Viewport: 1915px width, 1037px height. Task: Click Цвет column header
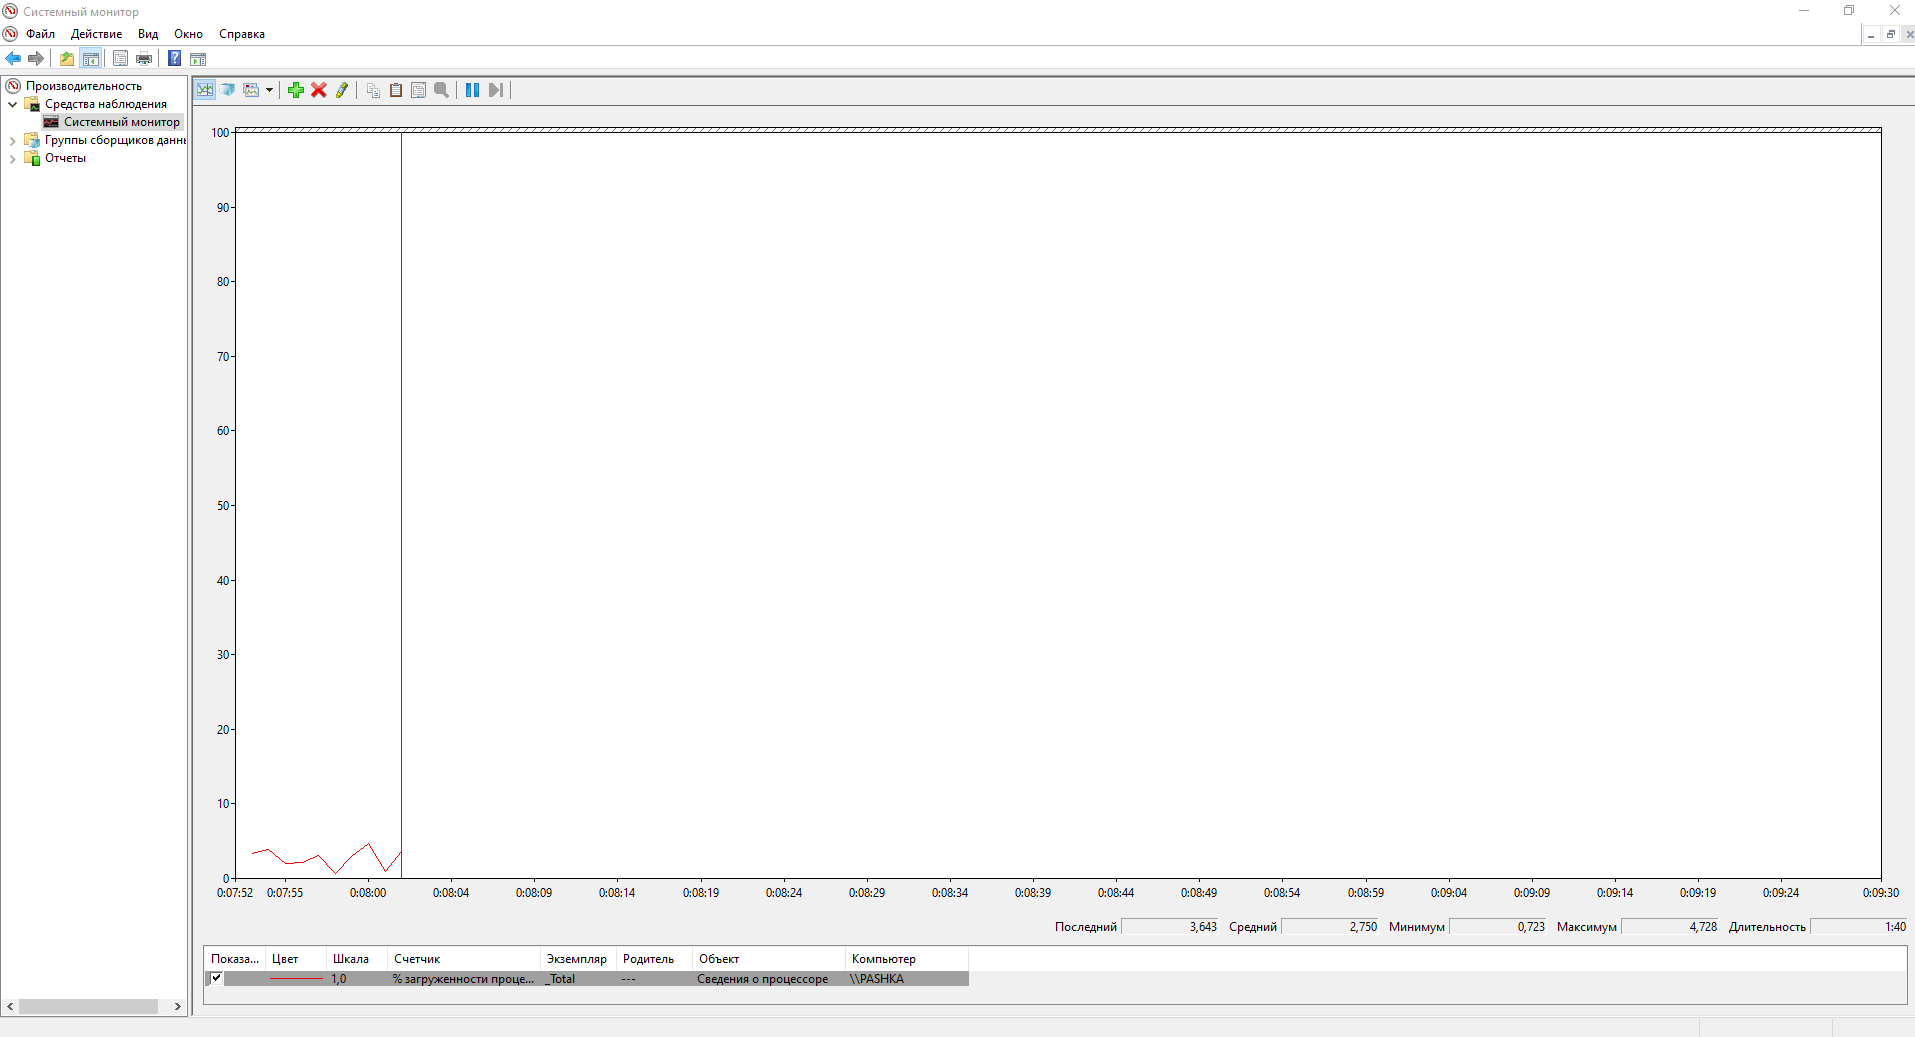(x=296, y=959)
